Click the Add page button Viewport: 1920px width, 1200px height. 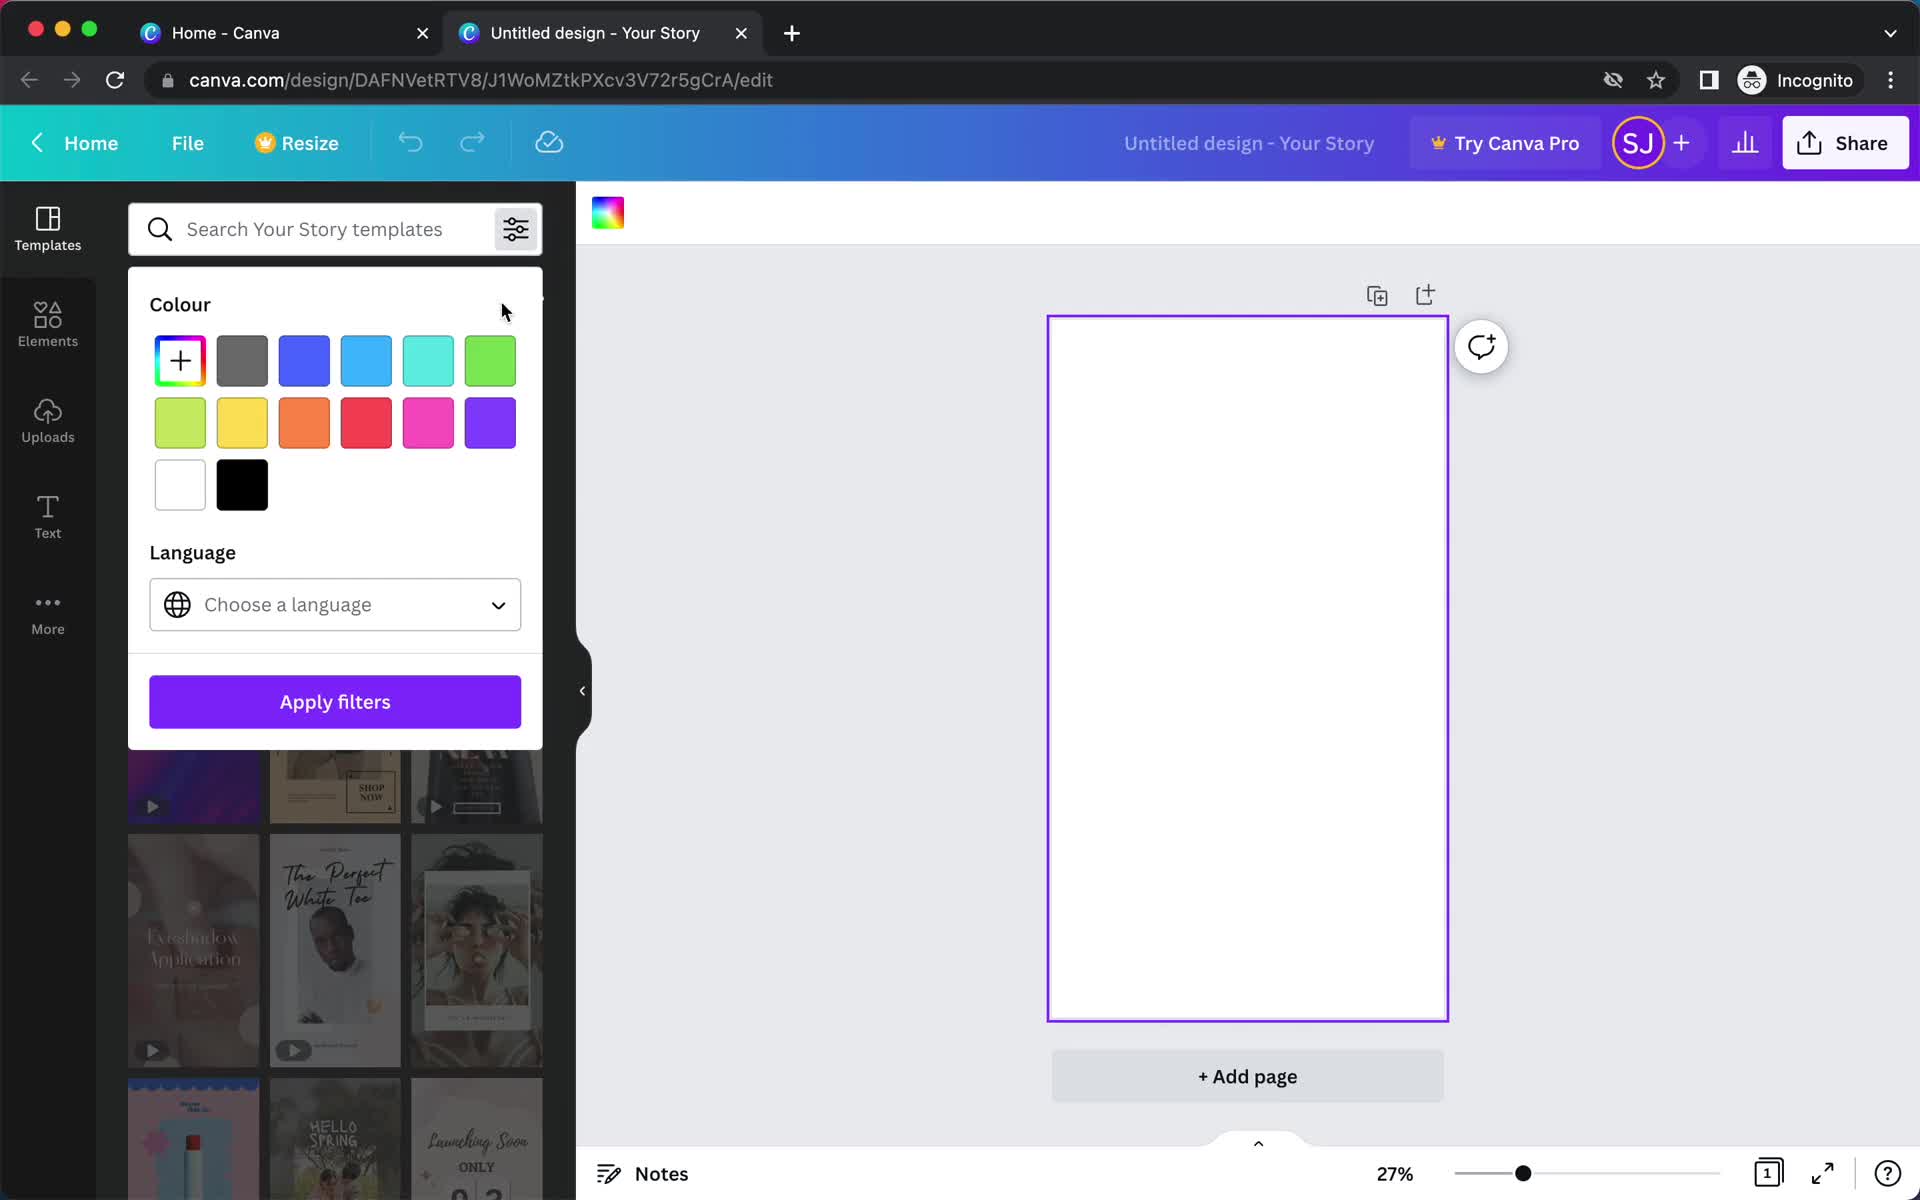pyautogui.click(x=1247, y=1076)
